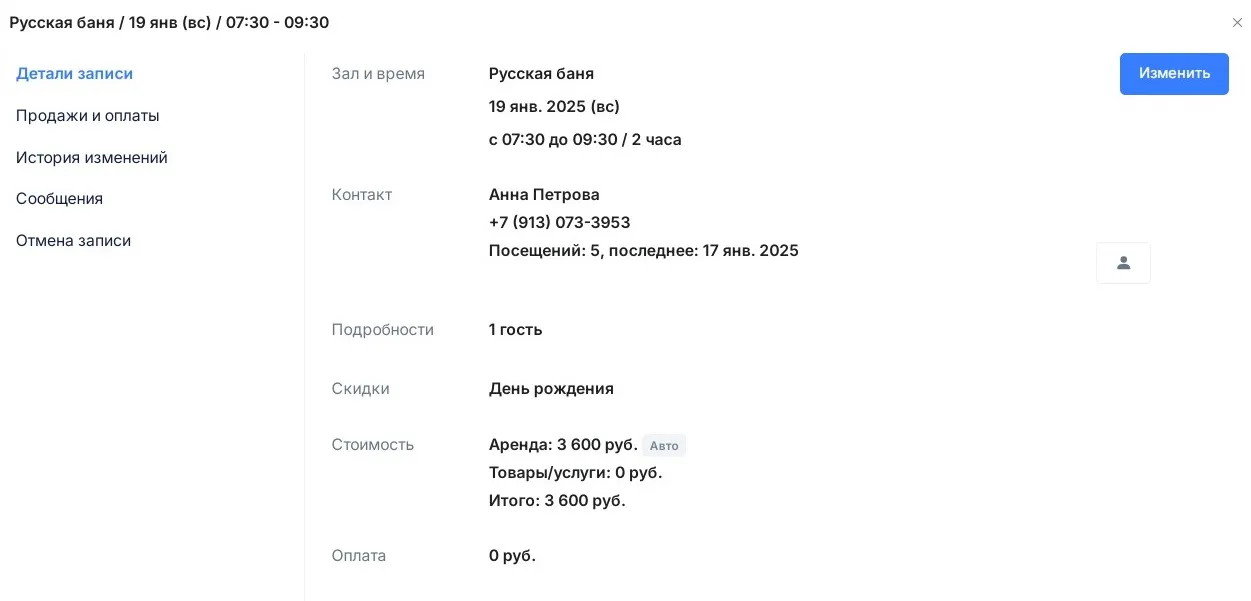
Task: Click the Оплата amount 0 руб.
Action: coord(511,555)
